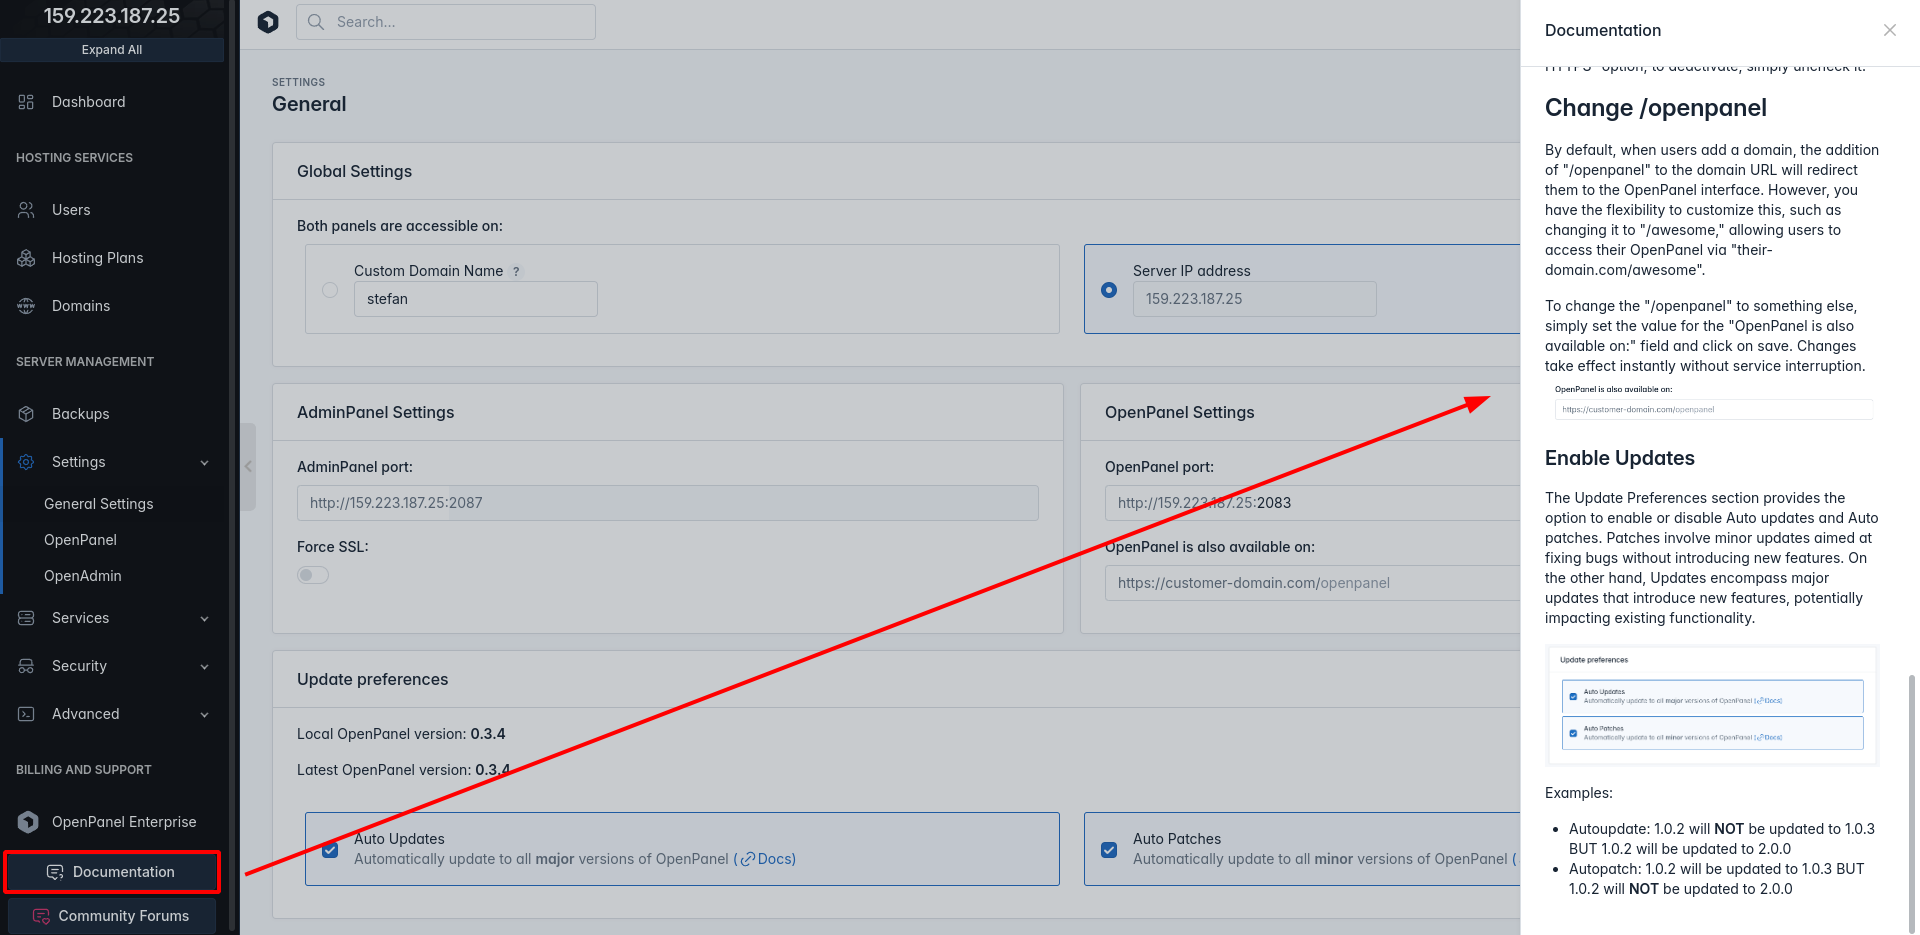Uncheck the Auto Updates checkbox
Image resolution: width=1920 pixels, height=935 pixels.
click(x=330, y=850)
